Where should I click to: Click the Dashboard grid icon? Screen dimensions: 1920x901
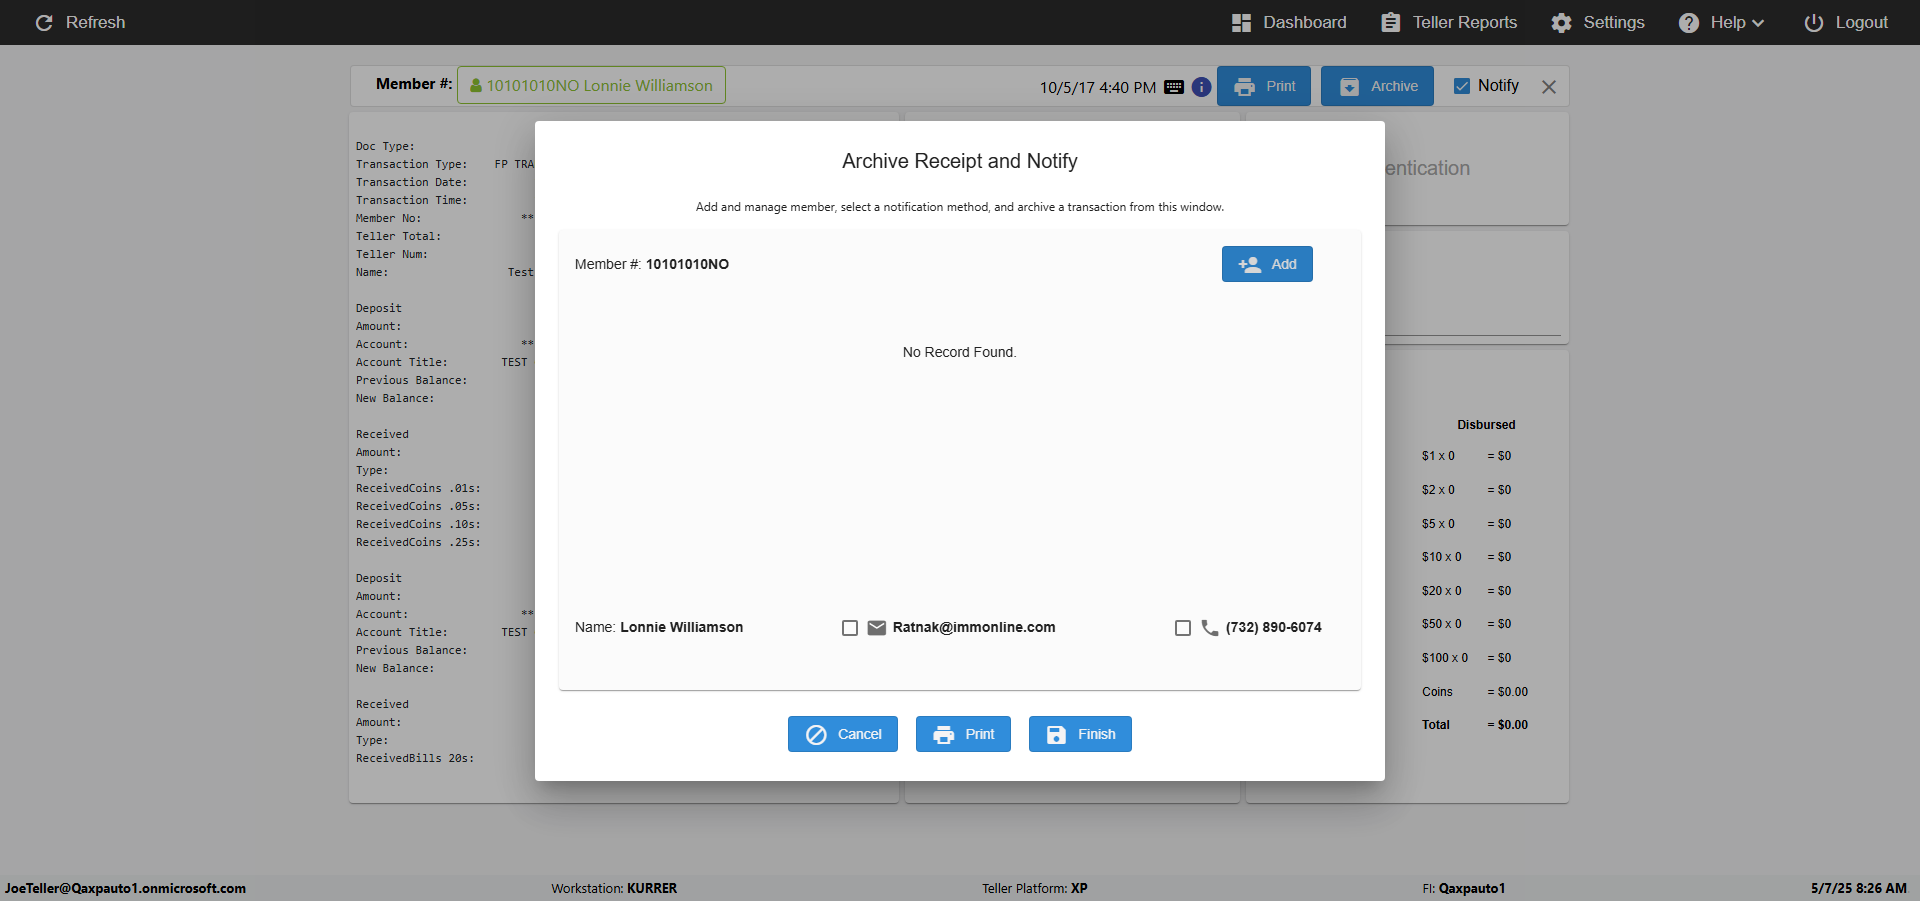click(x=1241, y=22)
